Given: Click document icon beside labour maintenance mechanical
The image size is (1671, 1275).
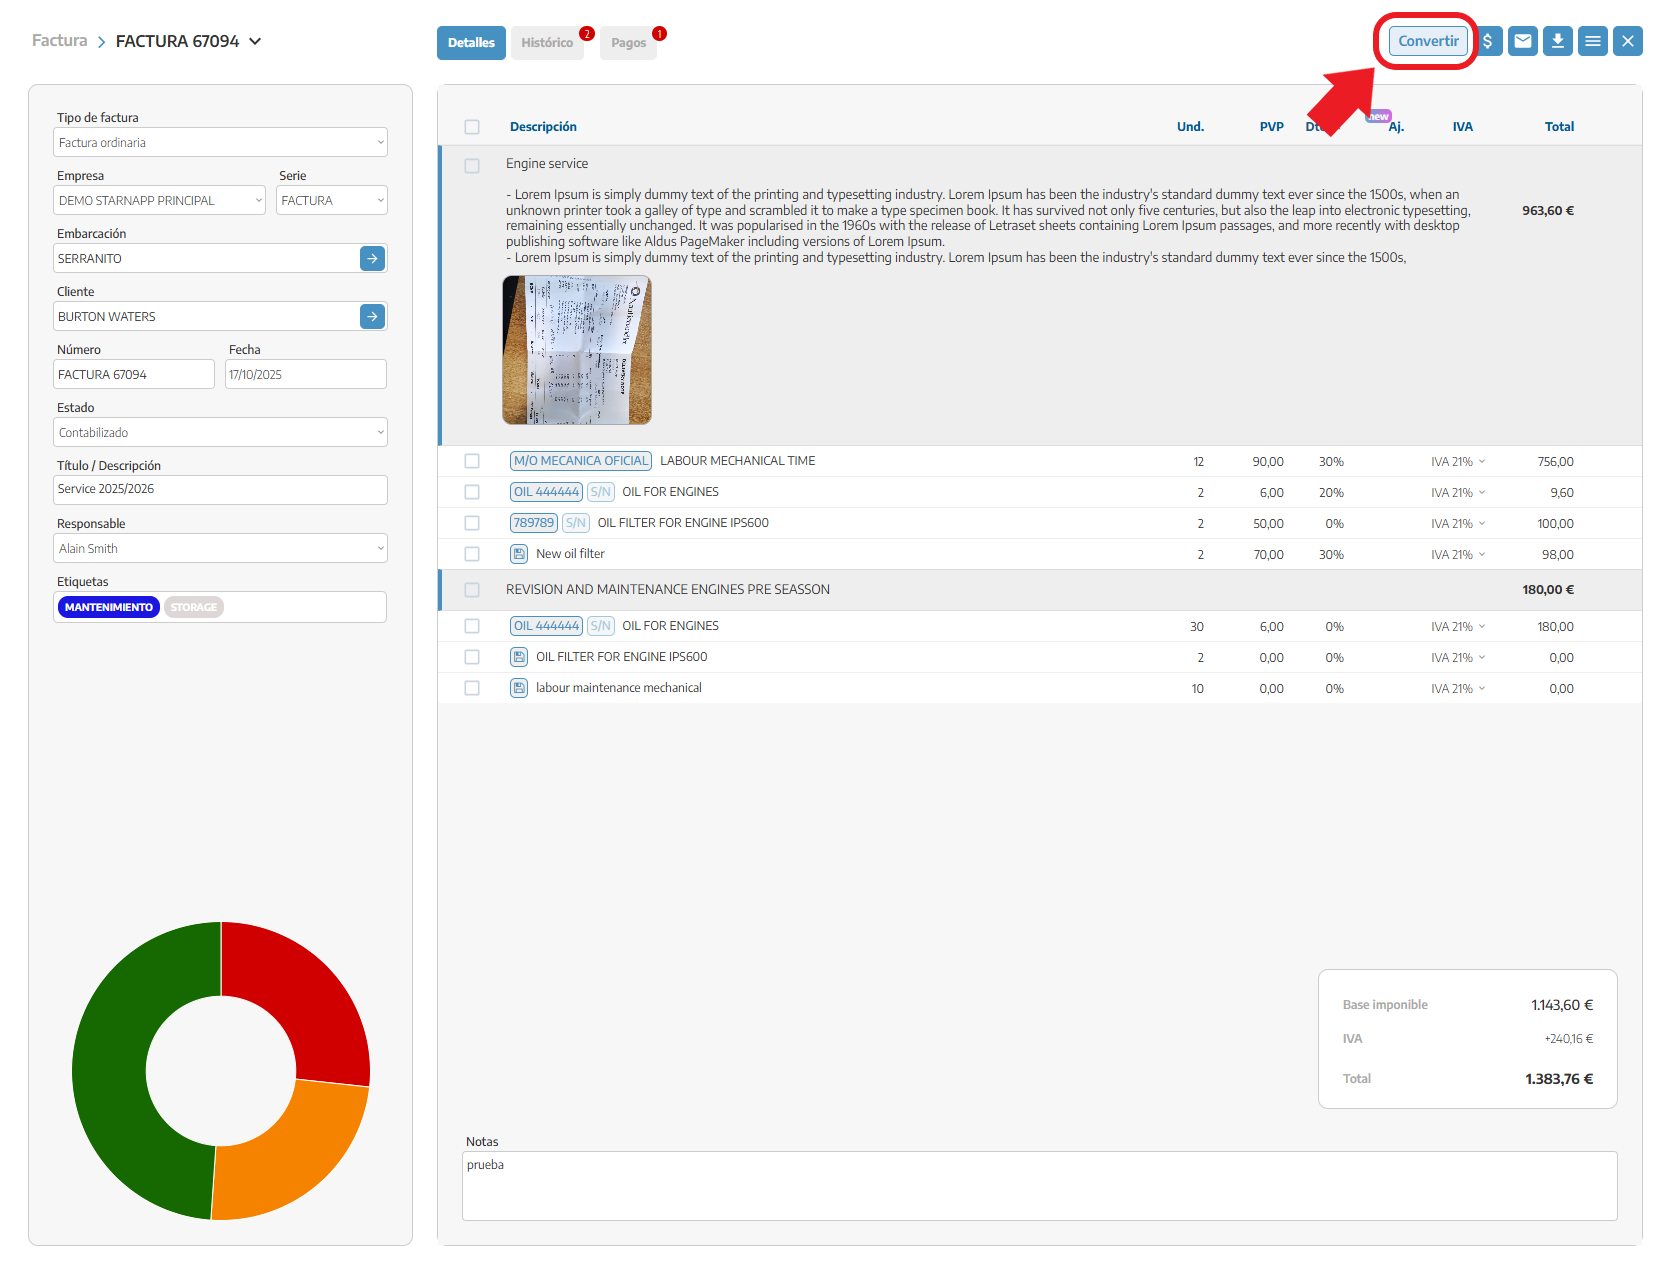Looking at the screenshot, I should 519,688.
